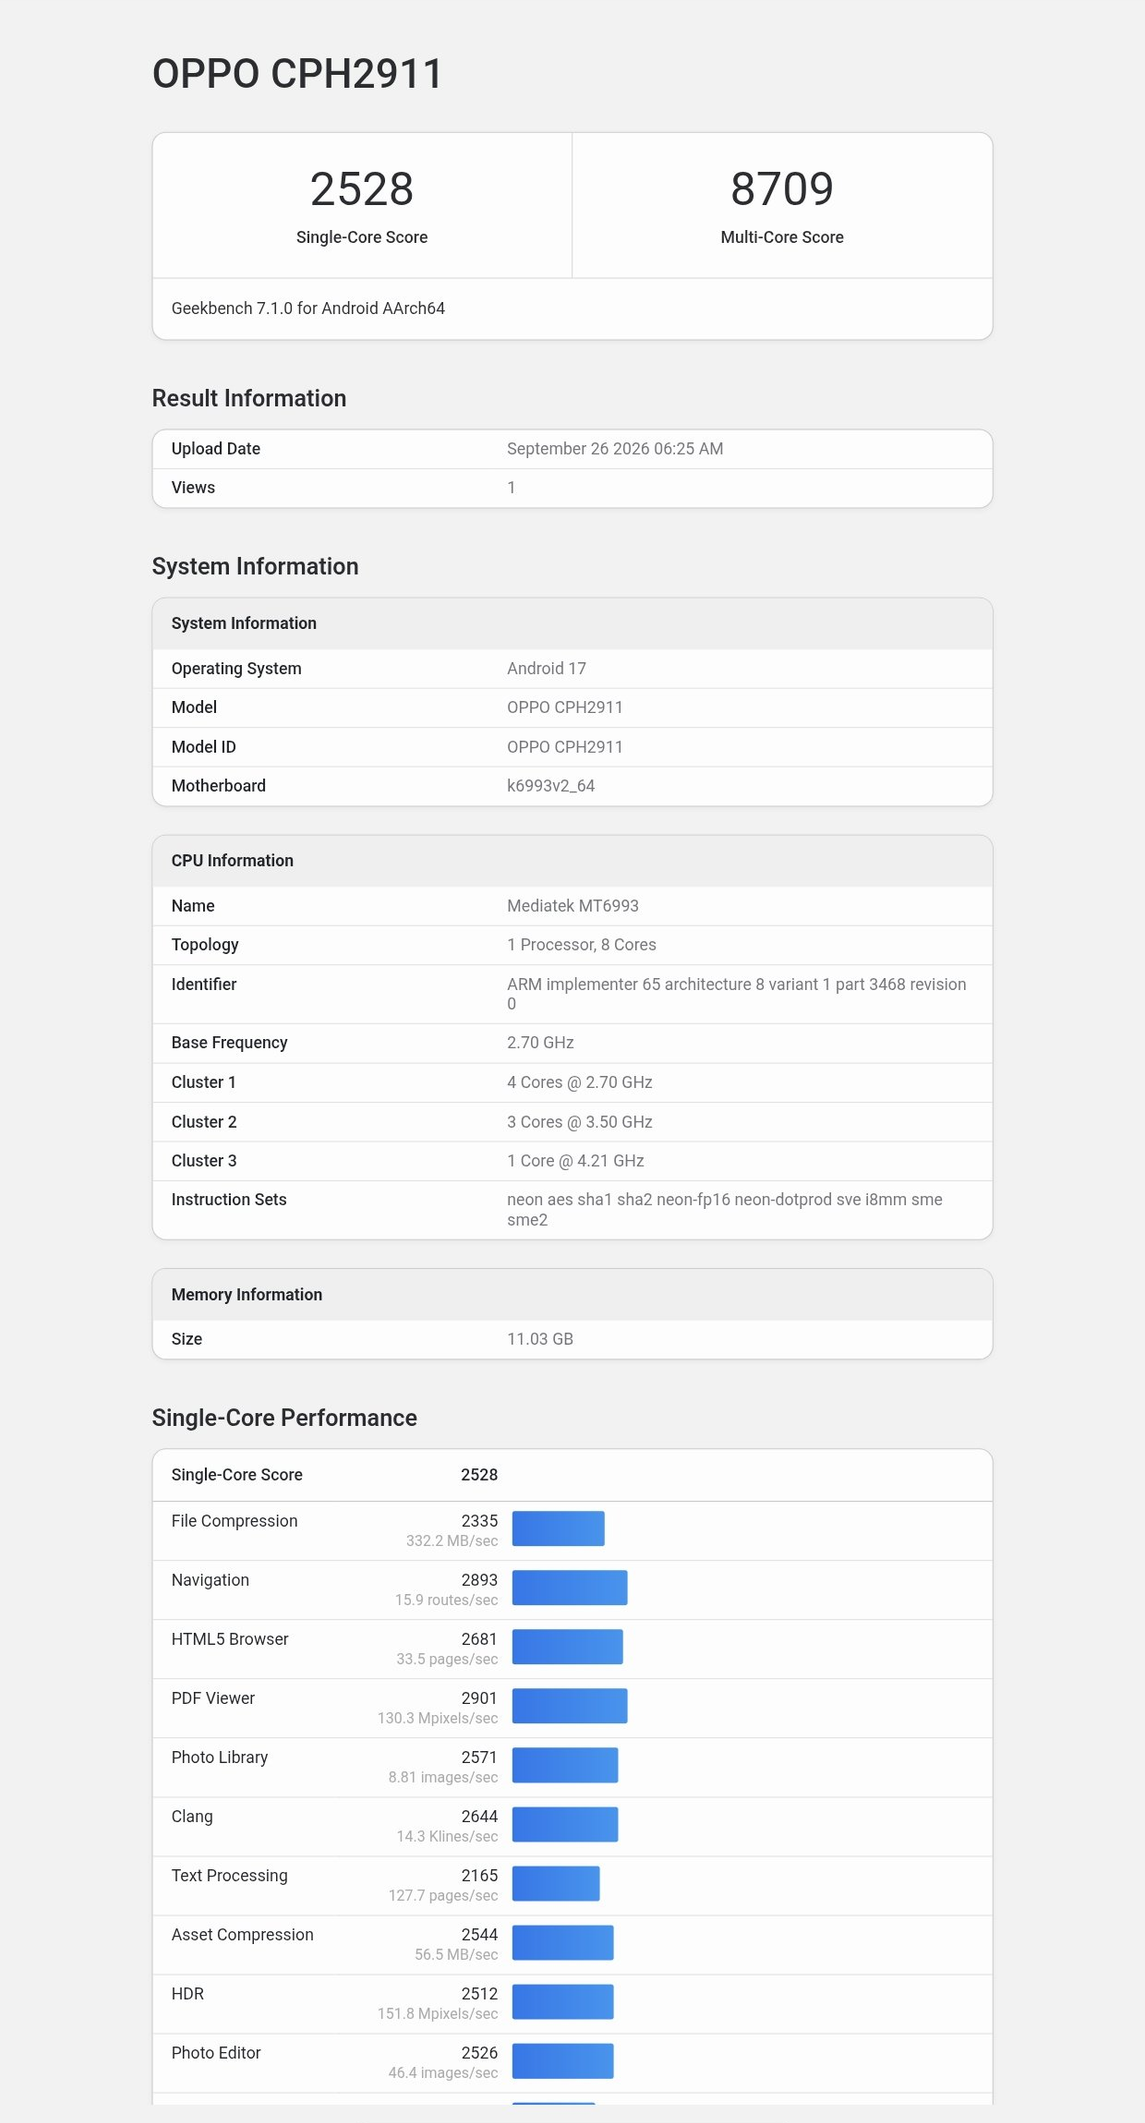Select the Model ID value OPPO CPH2911
The width and height of the screenshot is (1145, 2123).
point(565,747)
